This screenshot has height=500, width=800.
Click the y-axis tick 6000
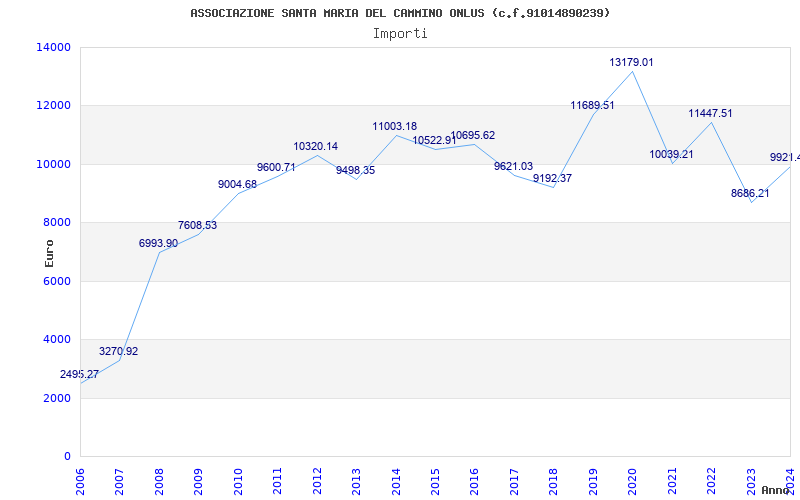(x=57, y=281)
